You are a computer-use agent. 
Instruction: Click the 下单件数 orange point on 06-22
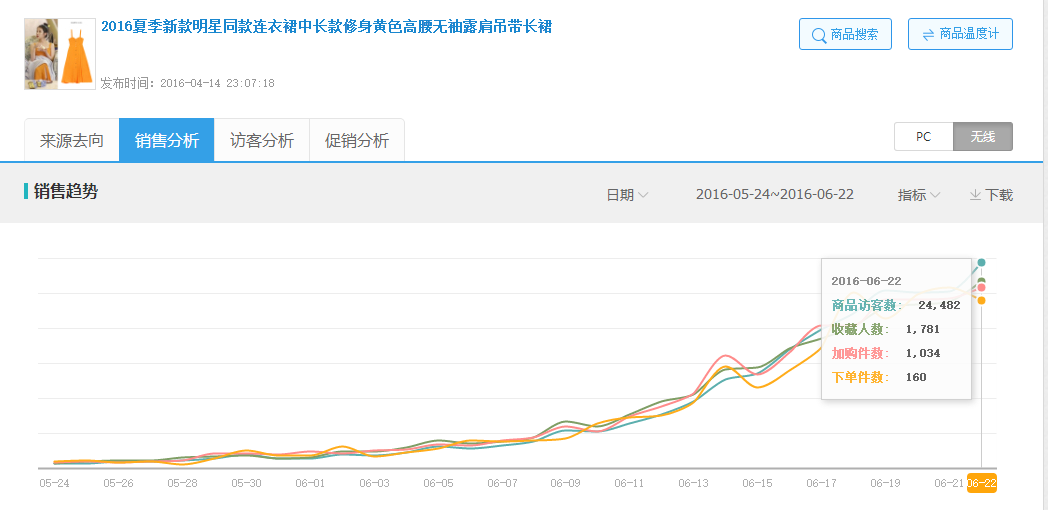pos(981,301)
